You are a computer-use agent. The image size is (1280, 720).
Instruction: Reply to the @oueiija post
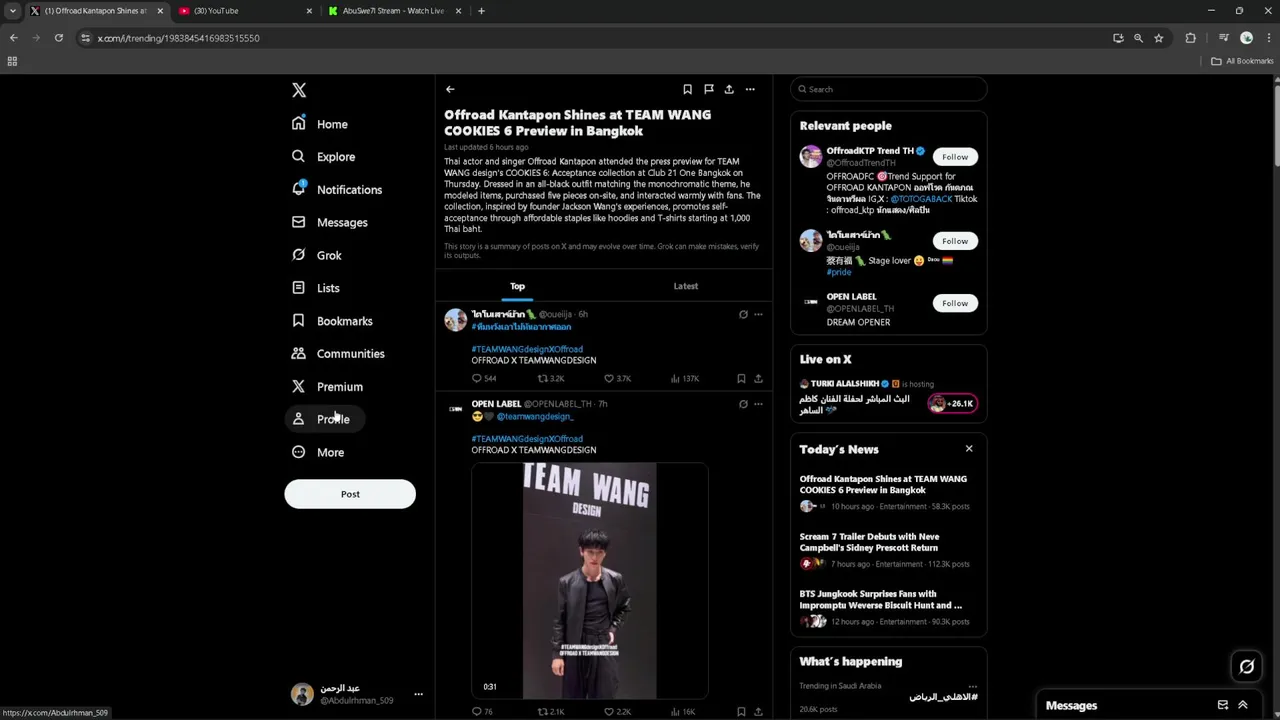484,379
